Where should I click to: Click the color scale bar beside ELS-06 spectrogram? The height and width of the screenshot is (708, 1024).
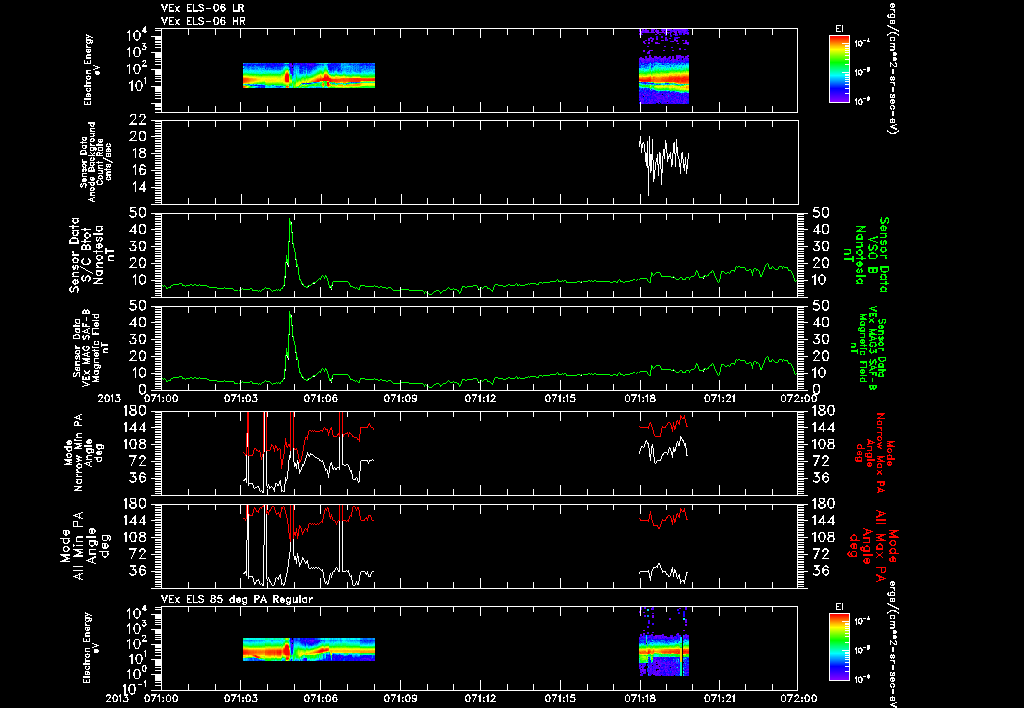[839, 69]
